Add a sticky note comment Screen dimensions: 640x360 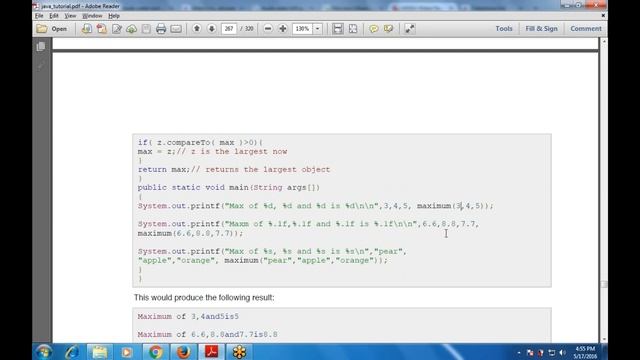[x=373, y=29]
